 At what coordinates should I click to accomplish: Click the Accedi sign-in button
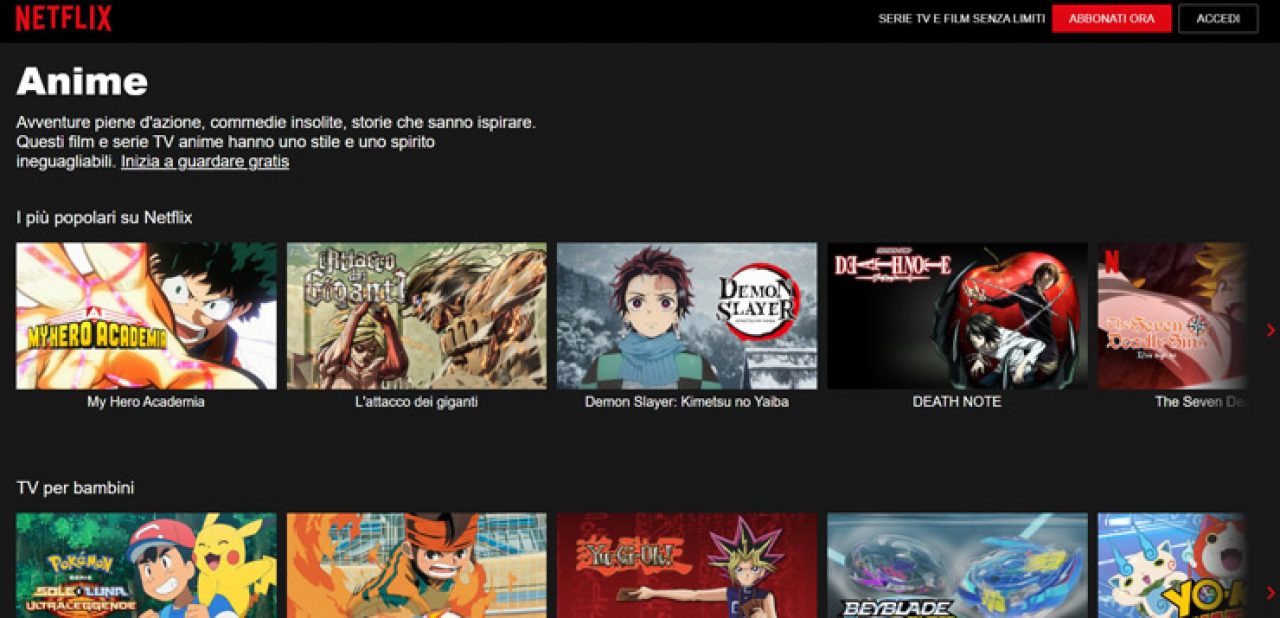pos(1217,19)
